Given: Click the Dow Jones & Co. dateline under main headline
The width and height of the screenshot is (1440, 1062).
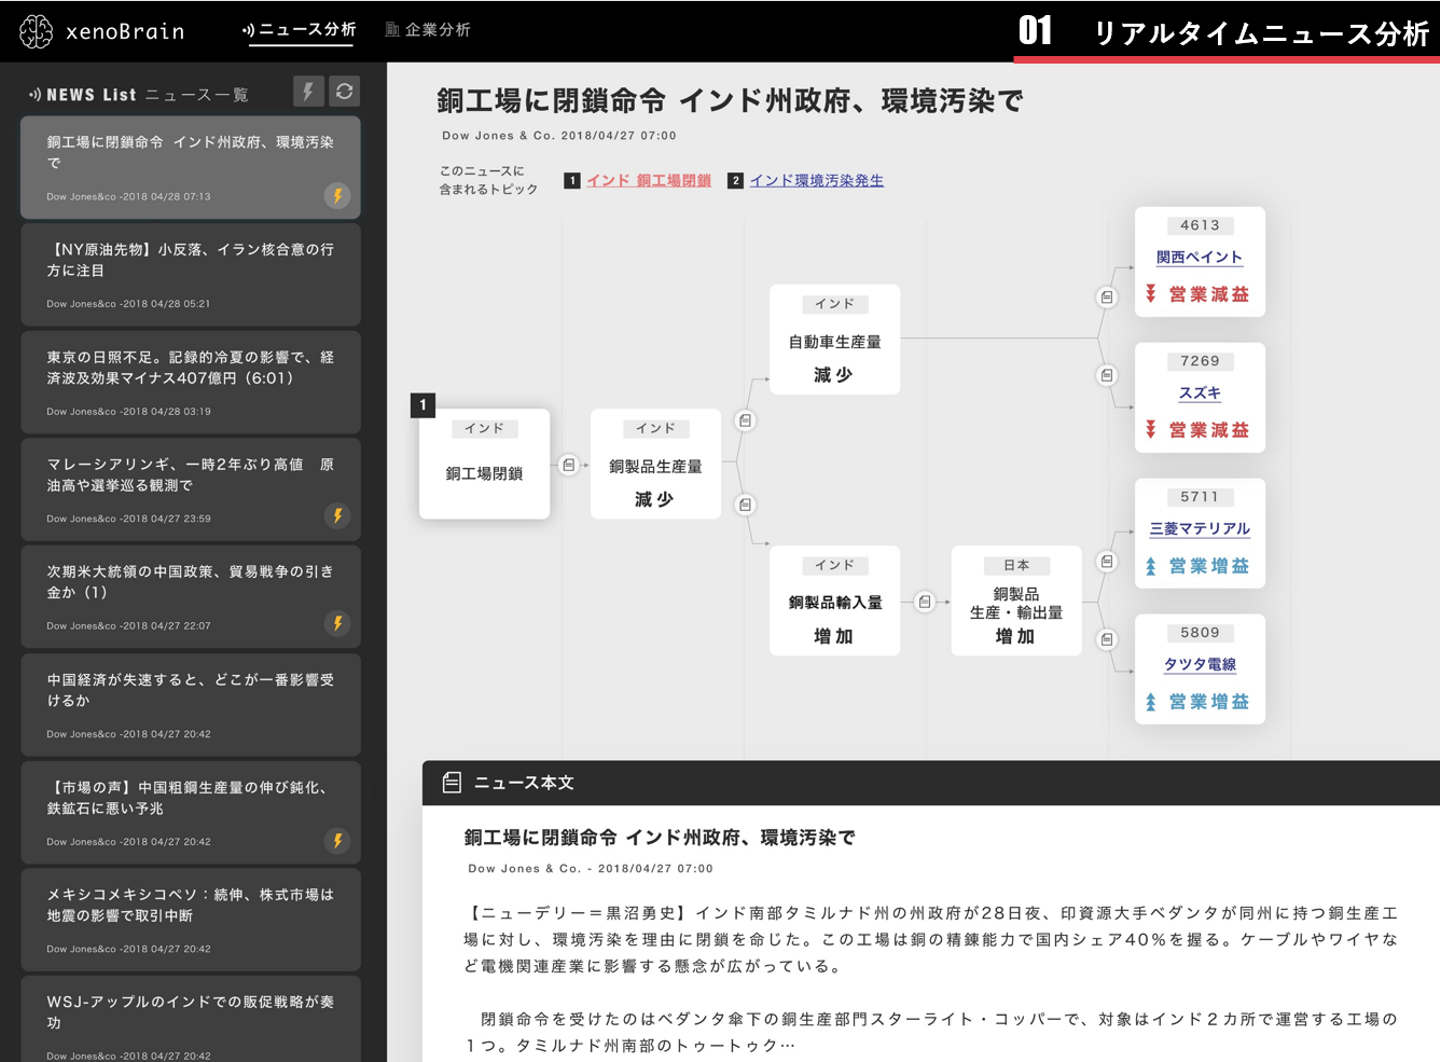Looking at the screenshot, I should (559, 136).
